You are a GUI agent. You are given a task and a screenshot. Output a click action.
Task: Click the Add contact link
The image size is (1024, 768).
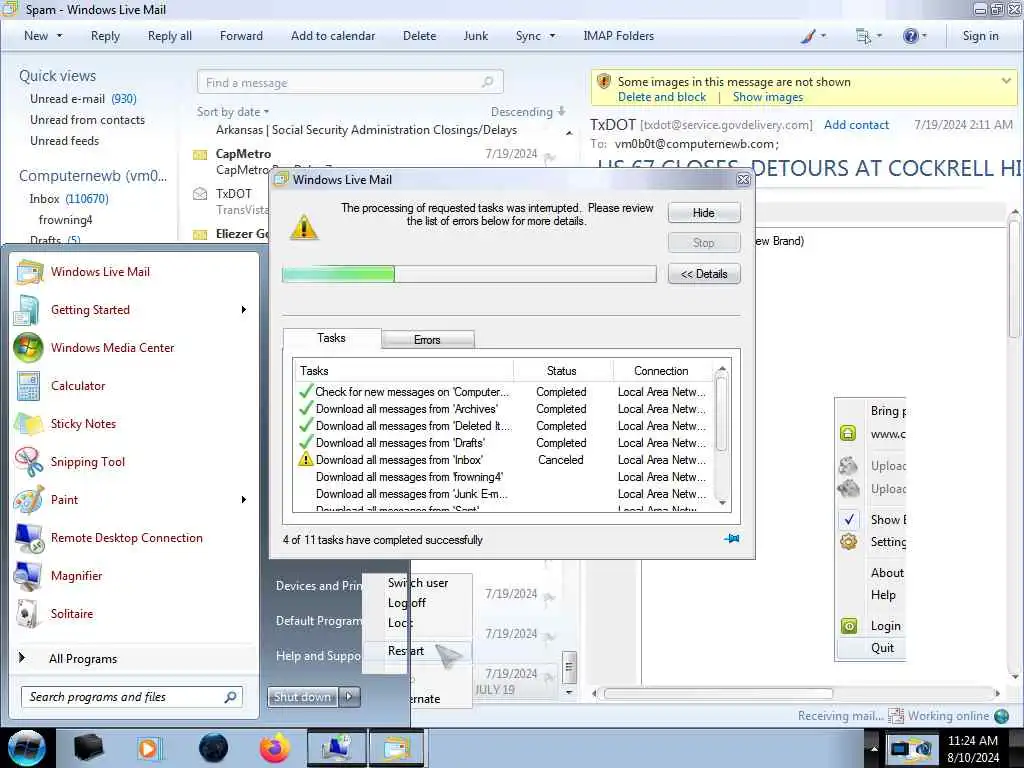[x=856, y=125]
